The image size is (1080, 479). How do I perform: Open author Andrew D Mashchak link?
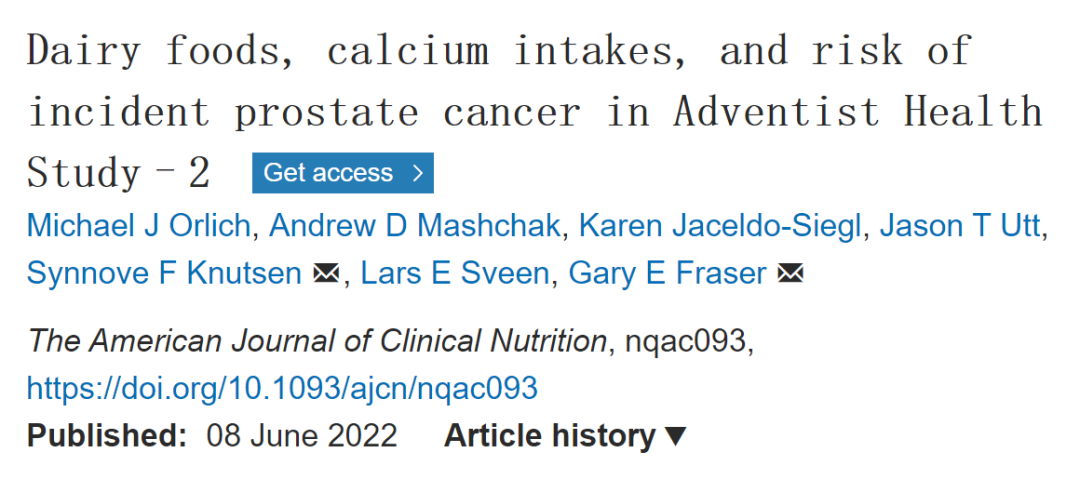pos(415,226)
